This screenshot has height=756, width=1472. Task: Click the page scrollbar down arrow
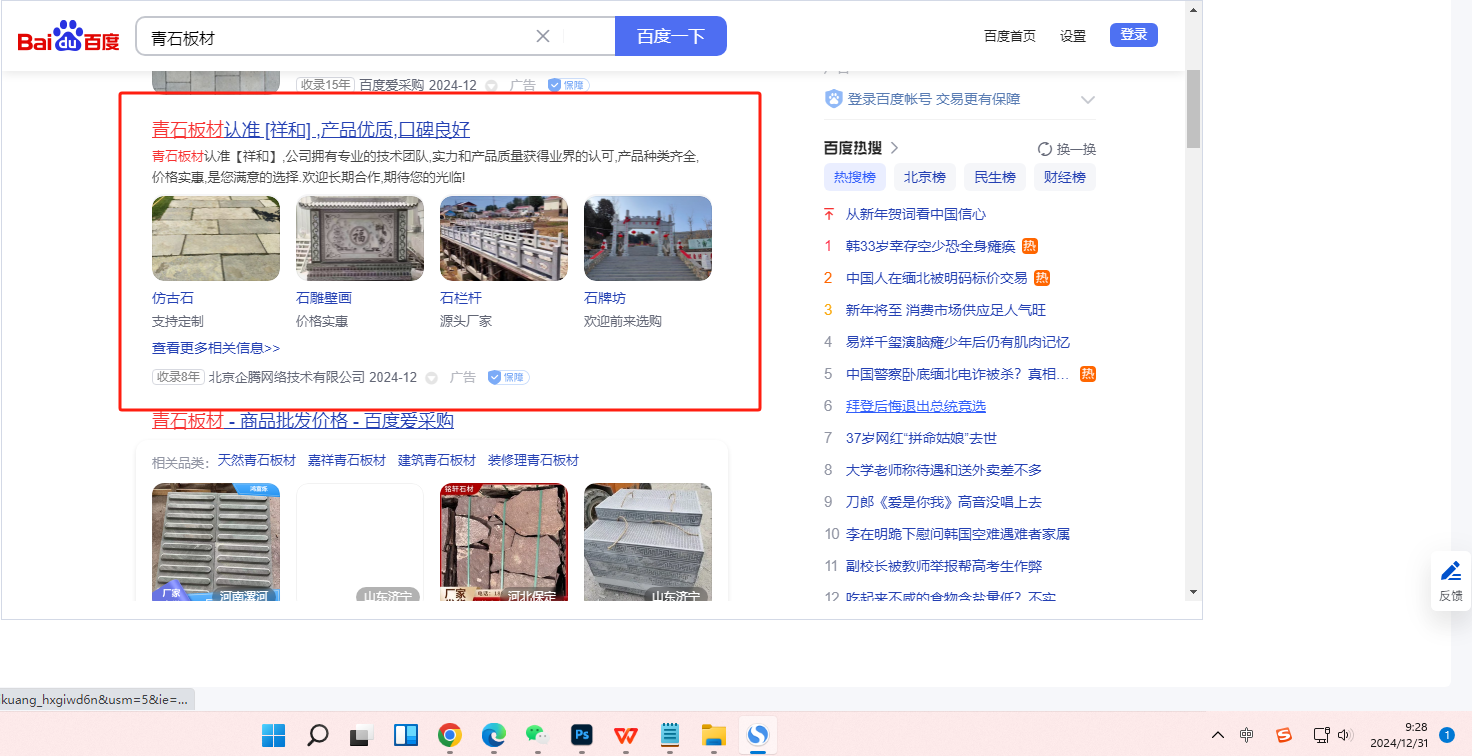point(1193,592)
